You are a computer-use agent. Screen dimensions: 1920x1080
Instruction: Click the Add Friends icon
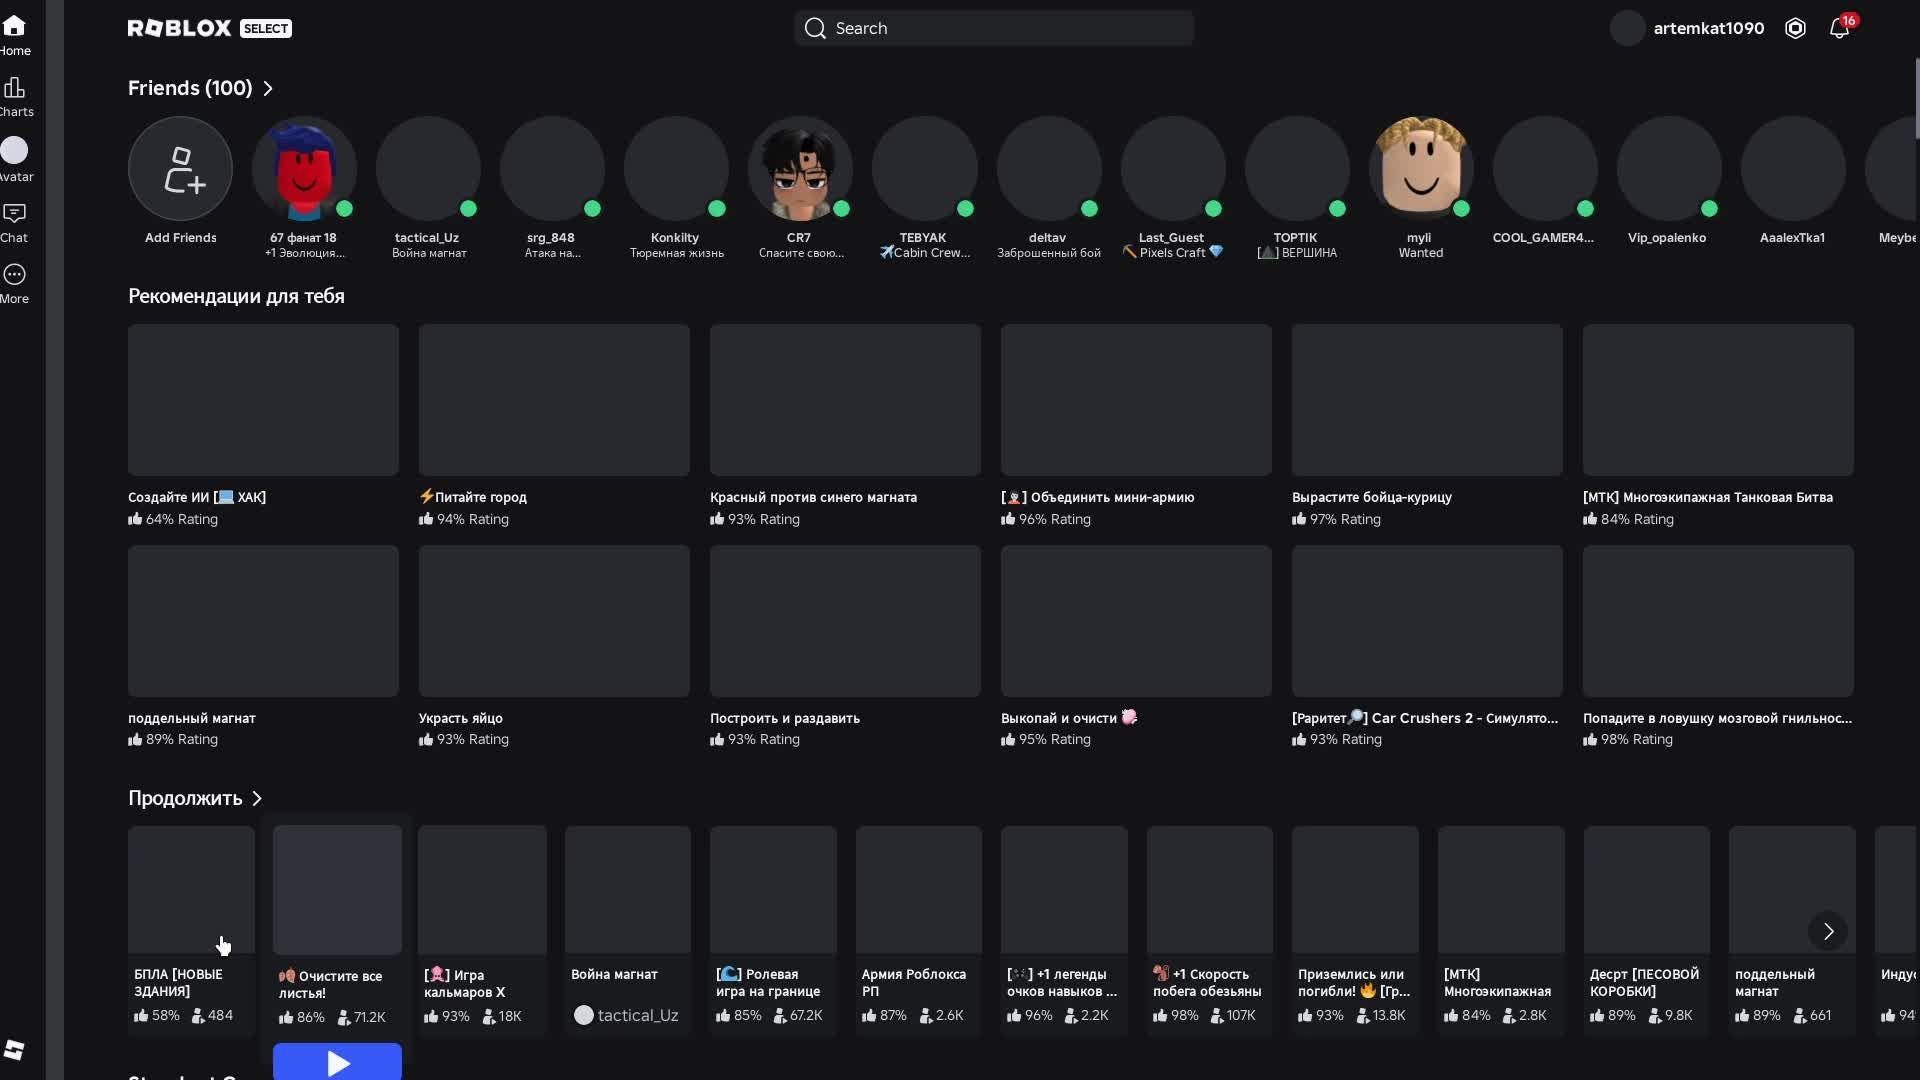pos(181,169)
